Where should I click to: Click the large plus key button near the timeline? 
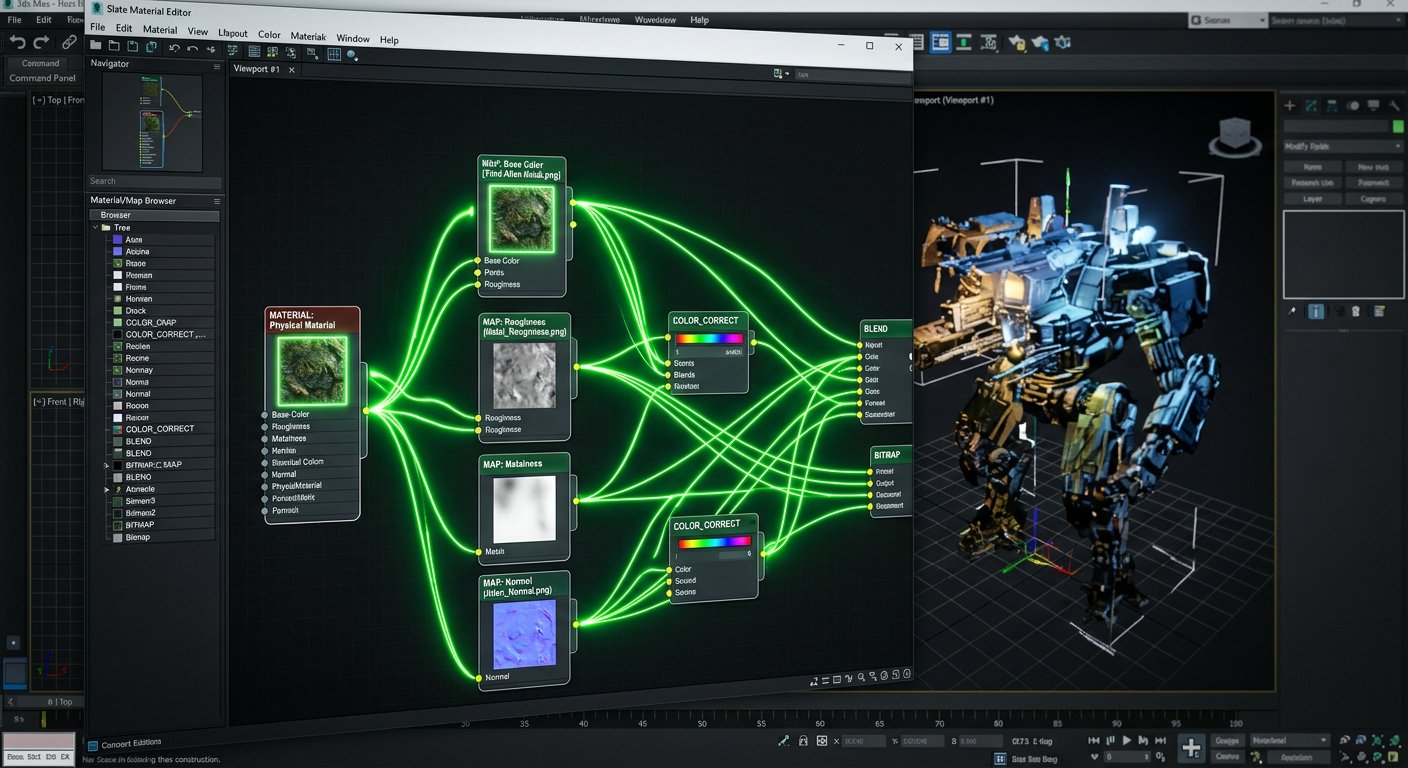coord(1191,747)
